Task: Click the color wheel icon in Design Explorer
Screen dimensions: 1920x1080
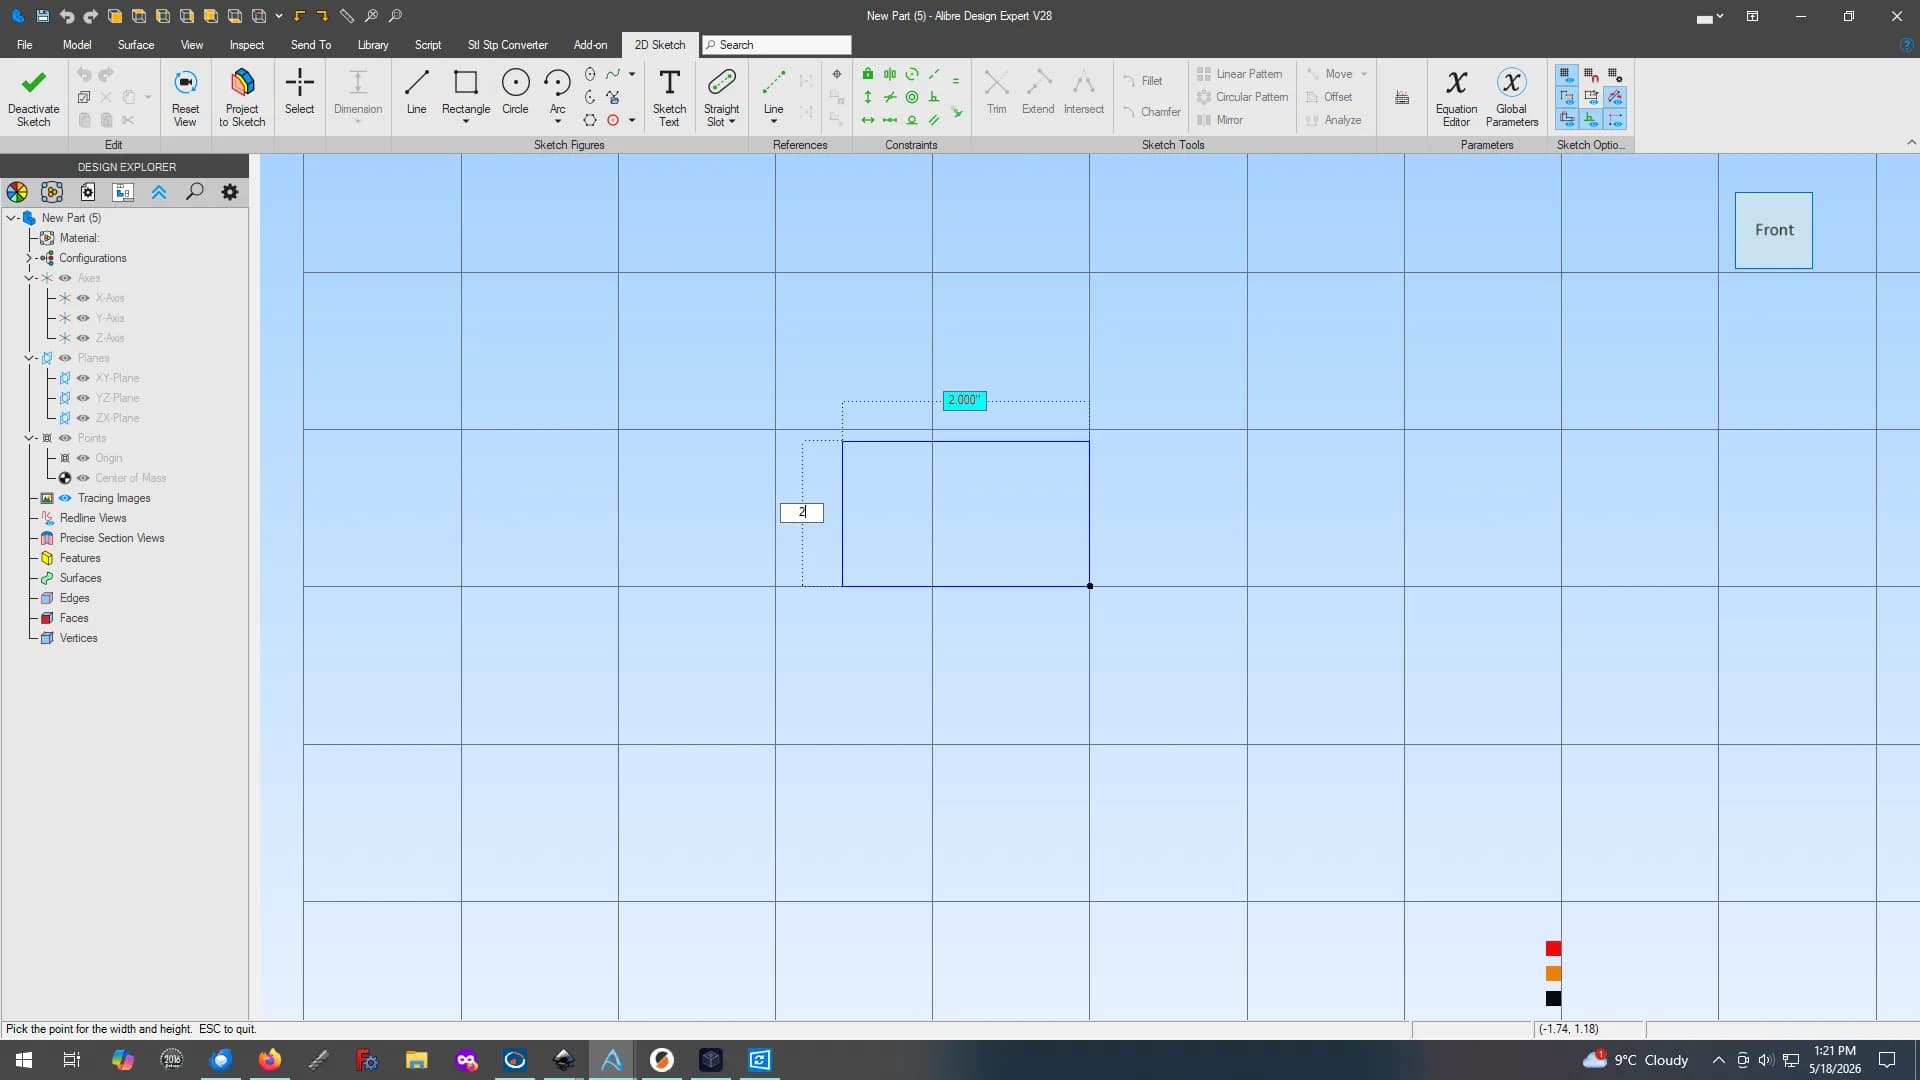Action: pos(17,192)
